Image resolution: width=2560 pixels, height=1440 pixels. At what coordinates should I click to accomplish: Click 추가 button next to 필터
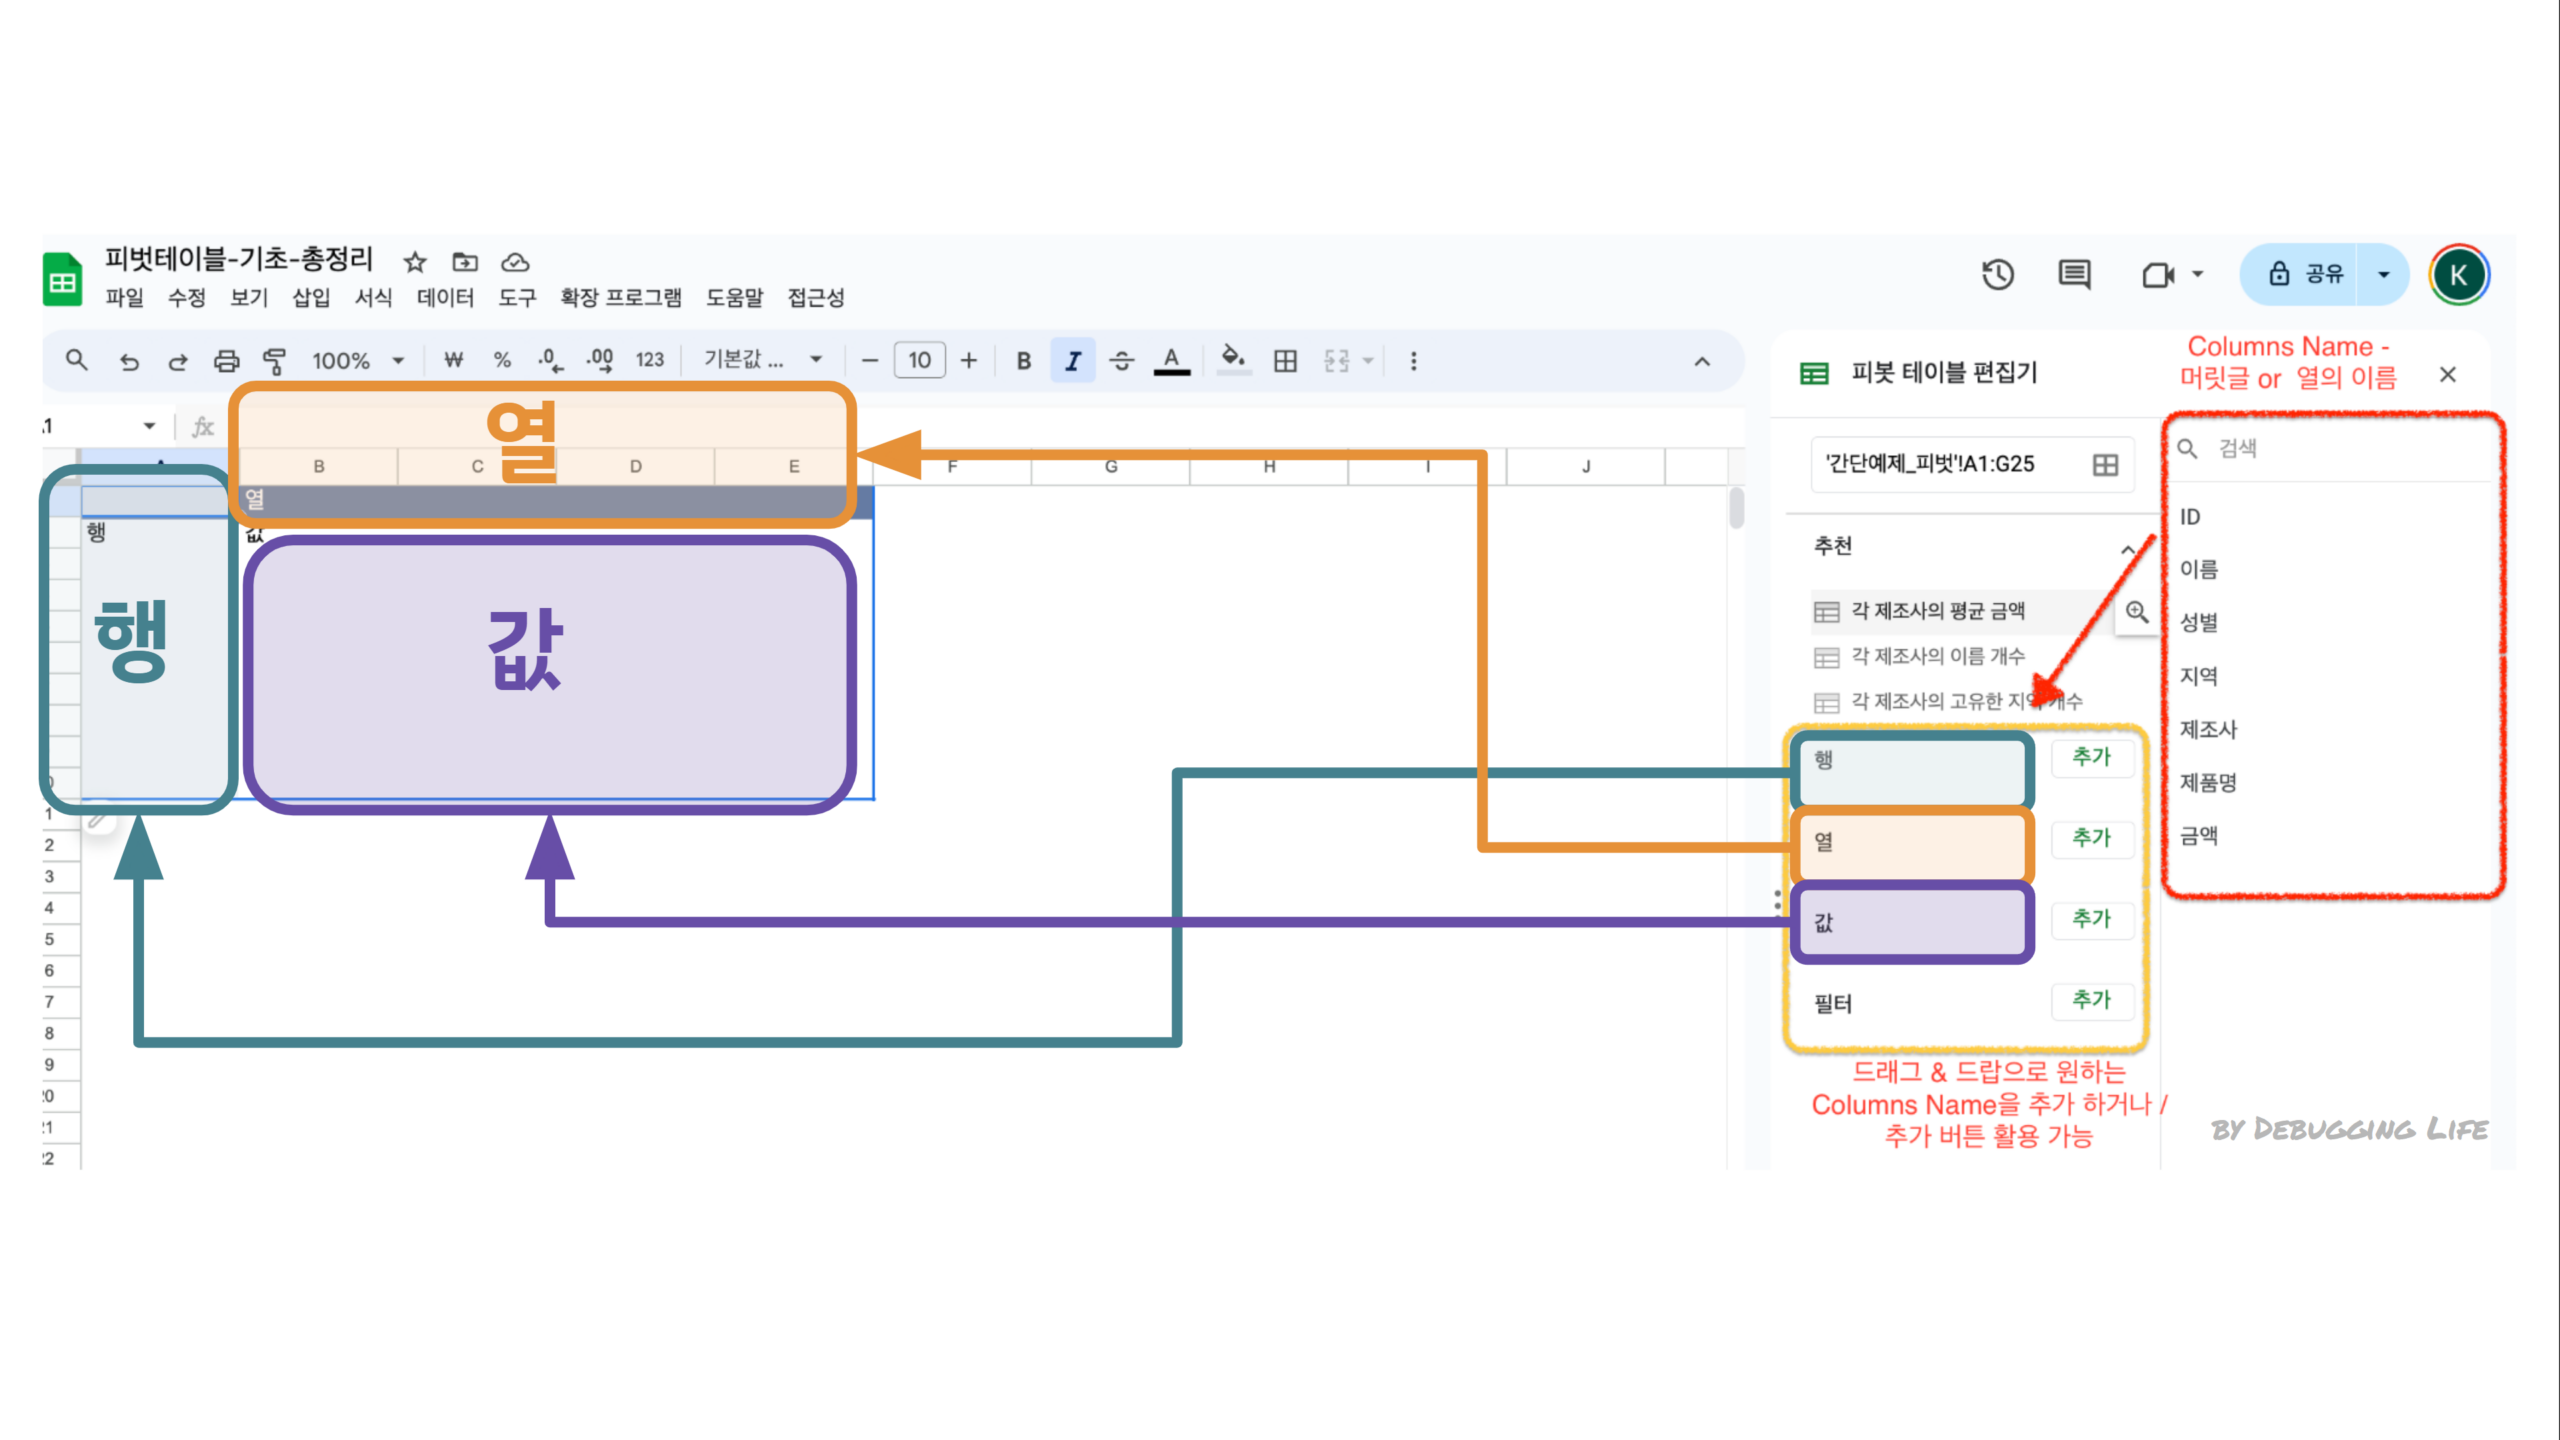[x=2091, y=1000]
